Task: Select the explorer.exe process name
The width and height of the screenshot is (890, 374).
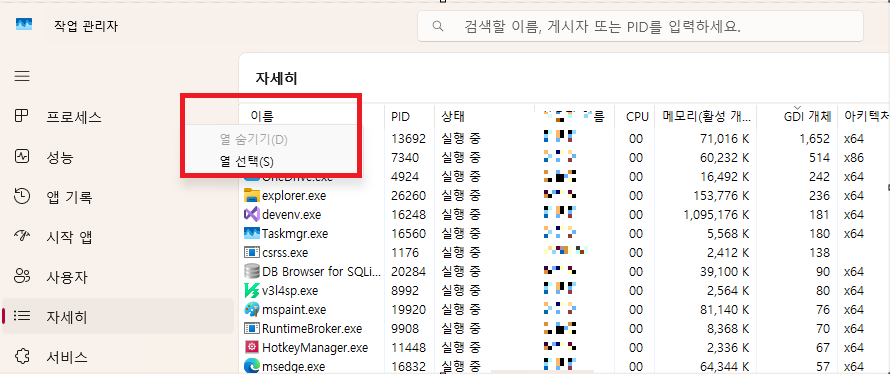Action: click(x=294, y=196)
